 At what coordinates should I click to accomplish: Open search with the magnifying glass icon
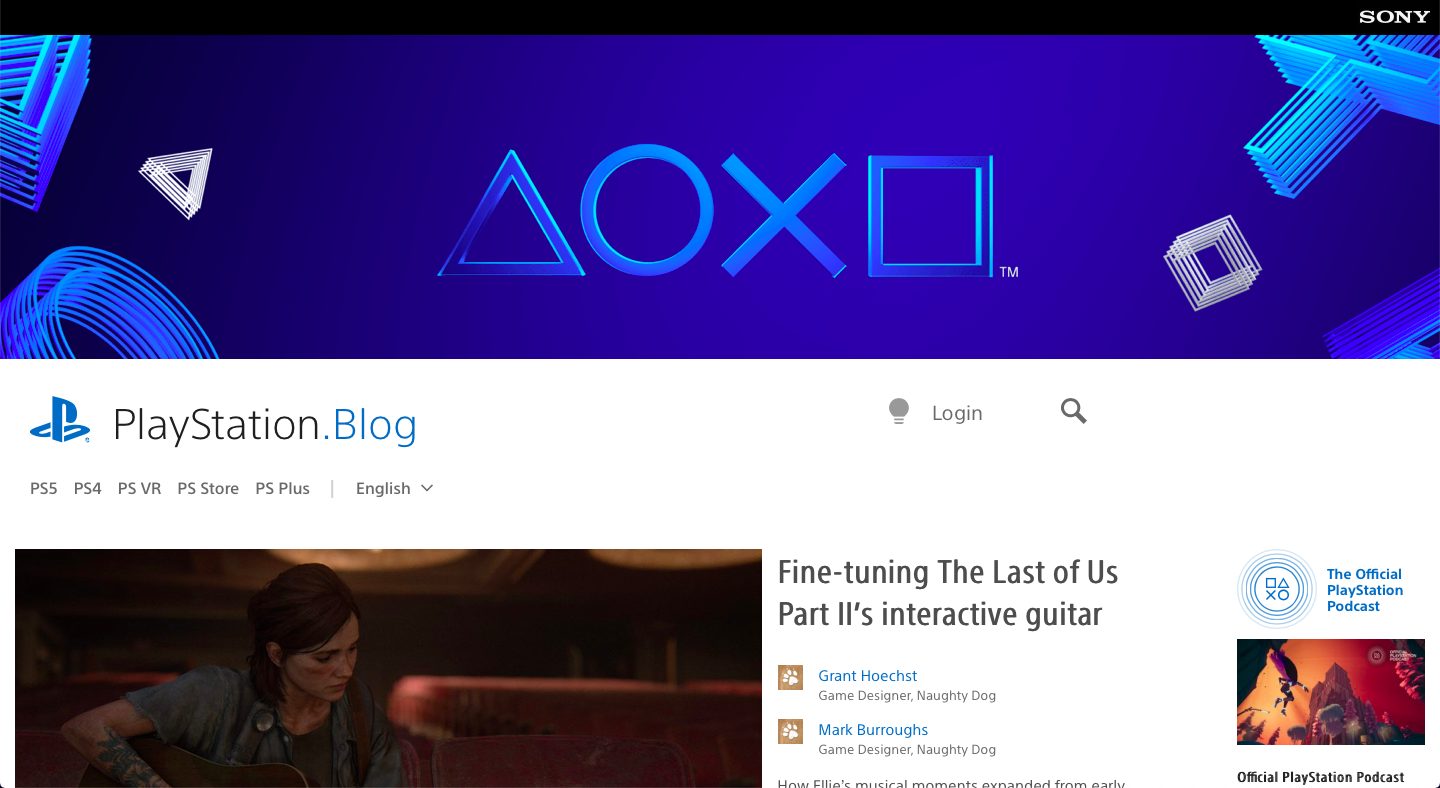tap(1073, 411)
